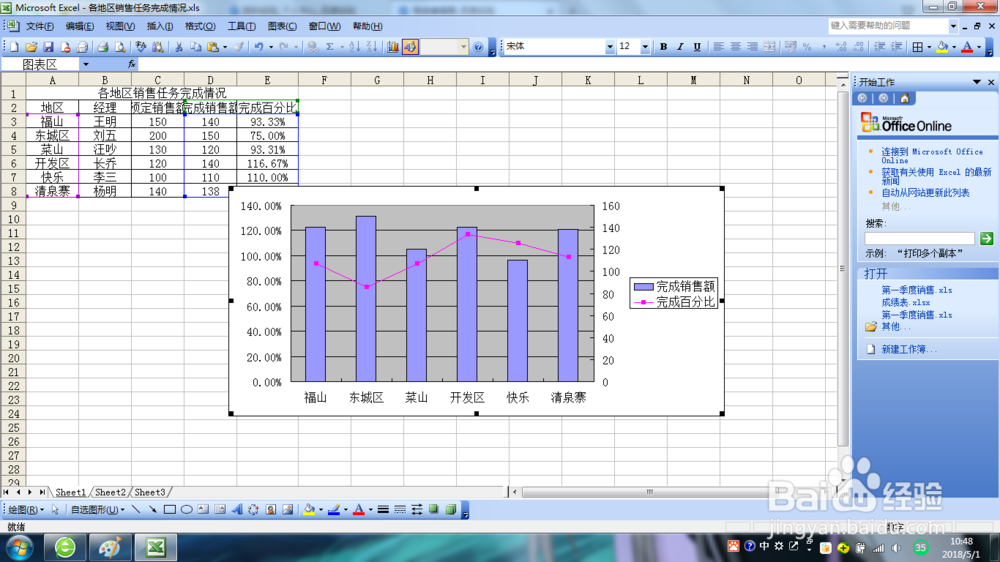Viewport: 1000px width, 562px height.
Task: Open the 视图(V) menu
Action: (120, 26)
